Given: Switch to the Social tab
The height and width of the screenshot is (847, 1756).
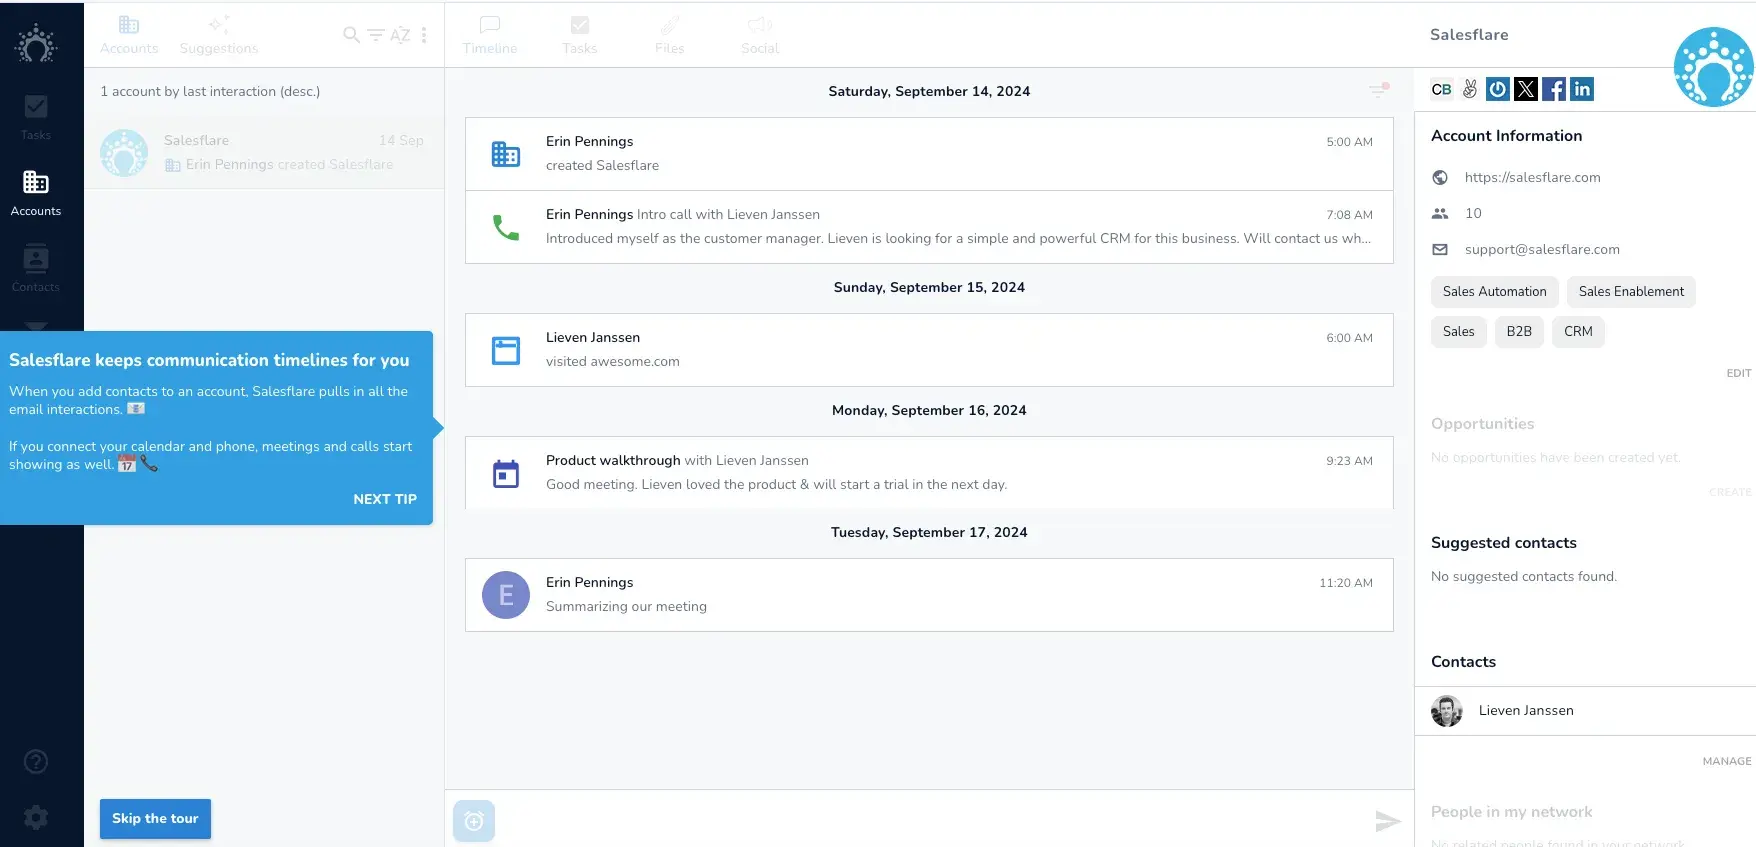Looking at the screenshot, I should pyautogui.click(x=759, y=35).
